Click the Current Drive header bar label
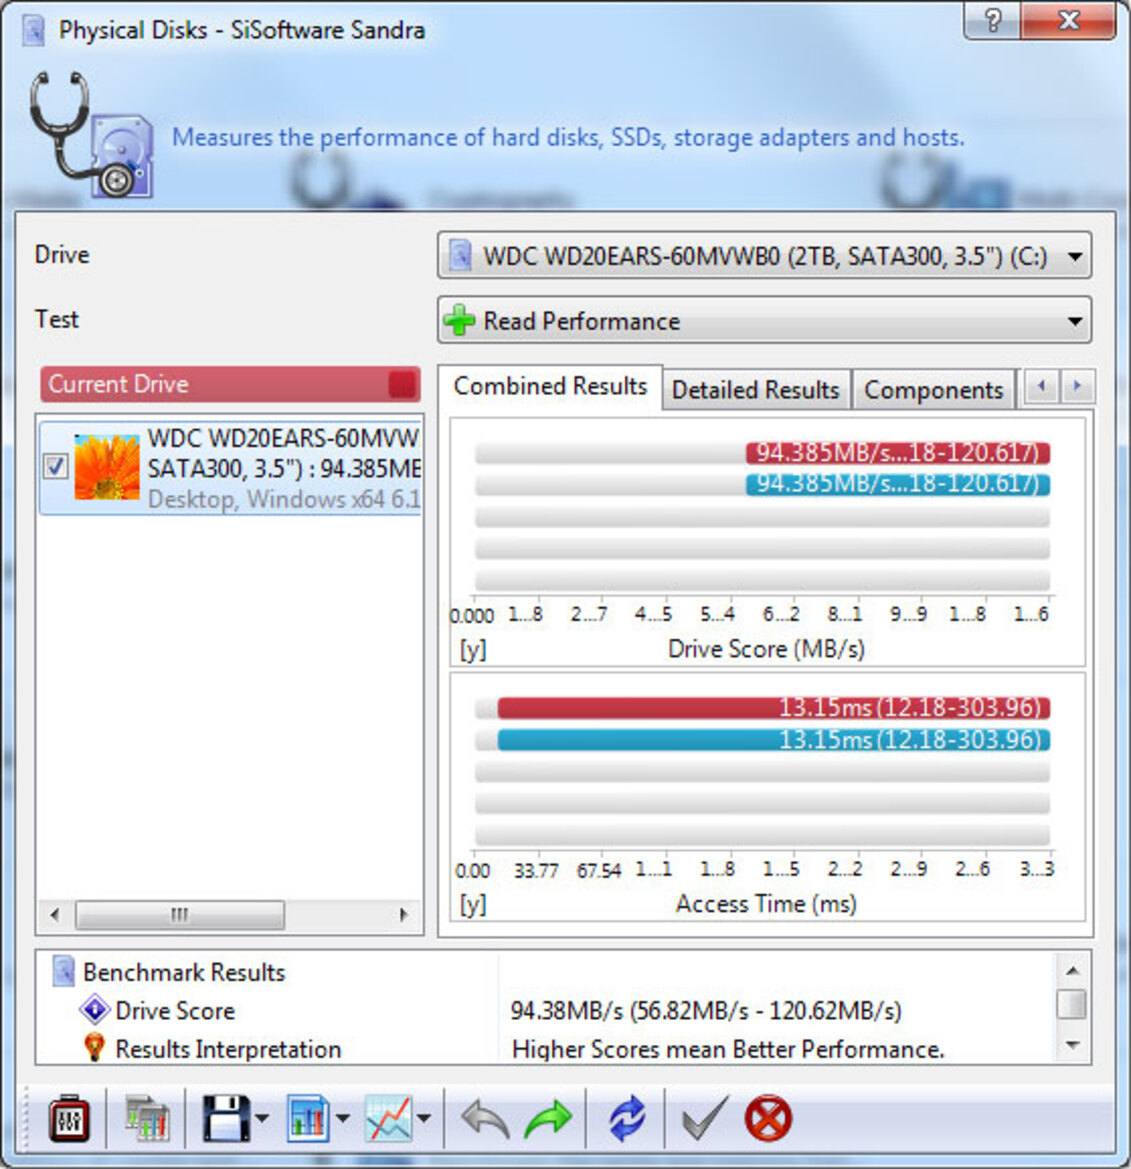 (x=118, y=384)
